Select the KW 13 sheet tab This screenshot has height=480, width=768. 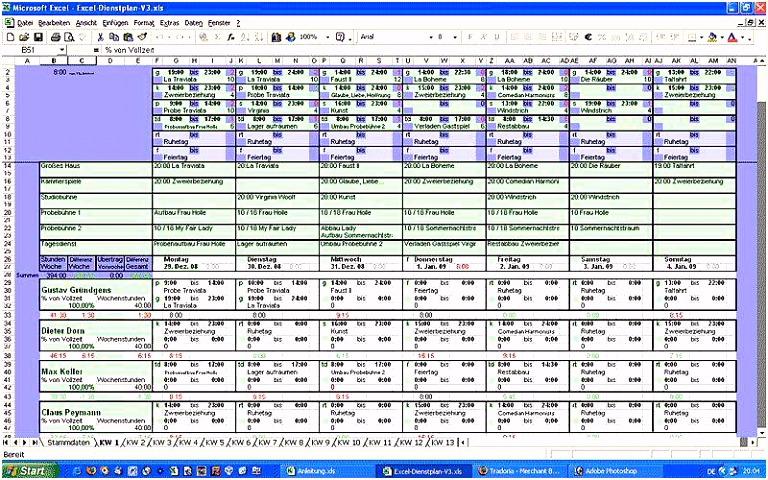click(441, 442)
